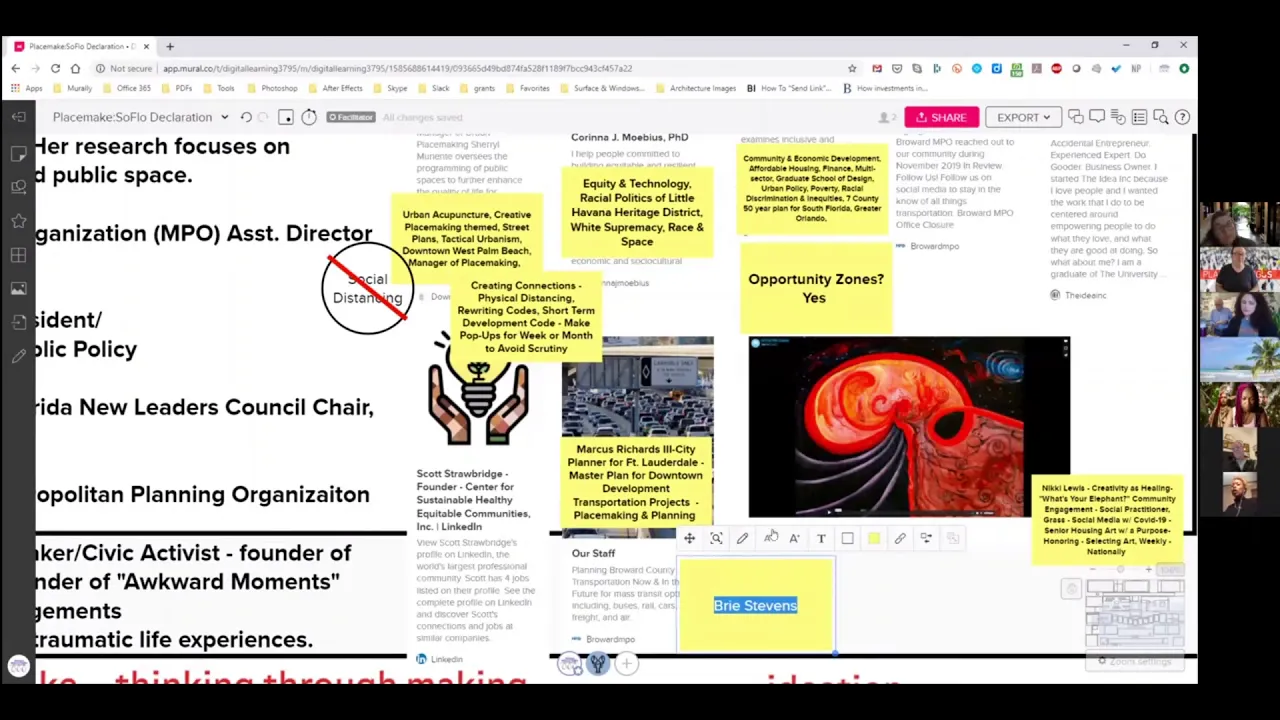Expand the Placemake:SoFlo Declaration title dropdown
Screen dimensions: 1280x720
(224, 117)
